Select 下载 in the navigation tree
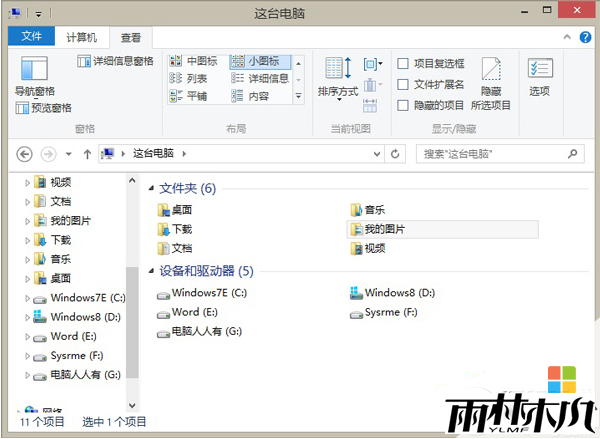 pyautogui.click(x=53, y=240)
